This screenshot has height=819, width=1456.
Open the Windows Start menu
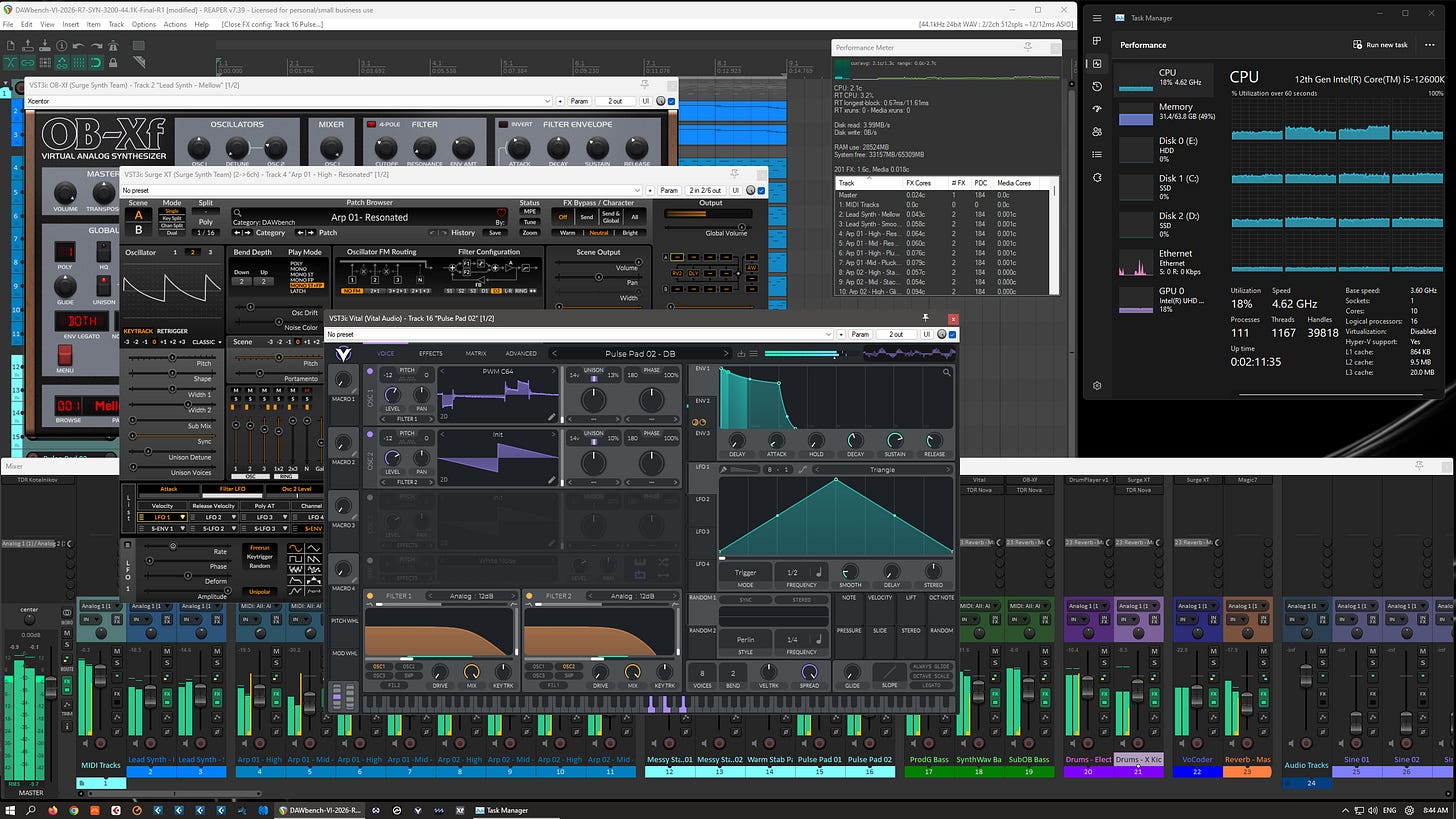(9, 810)
